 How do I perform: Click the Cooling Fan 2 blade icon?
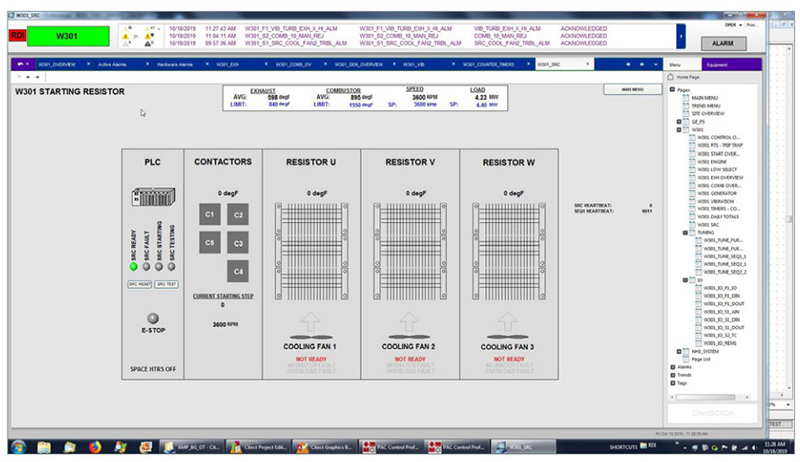coord(409,337)
